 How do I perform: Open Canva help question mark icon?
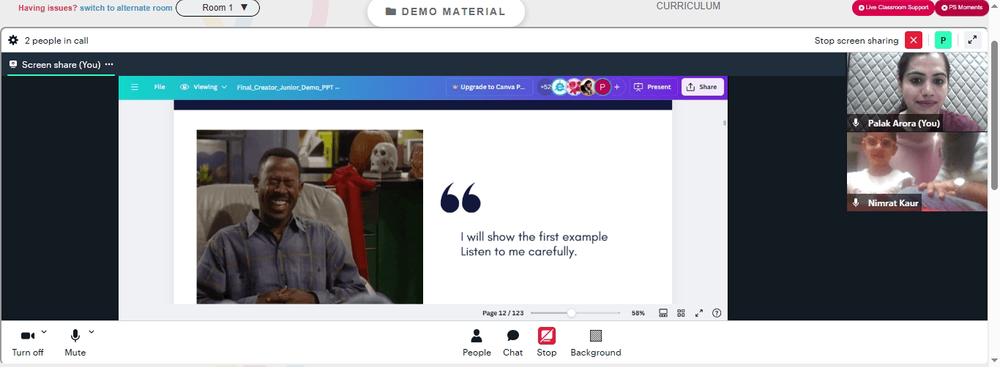(x=716, y=313)
